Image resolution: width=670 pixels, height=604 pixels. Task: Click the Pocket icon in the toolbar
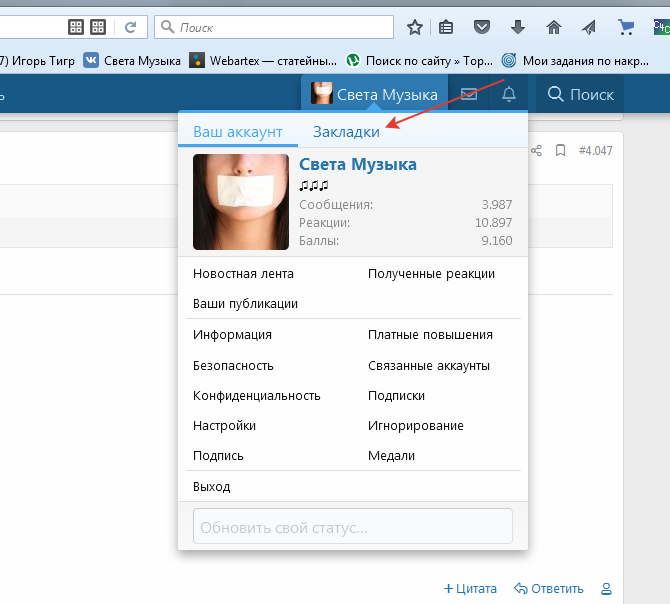pos(482,27)
